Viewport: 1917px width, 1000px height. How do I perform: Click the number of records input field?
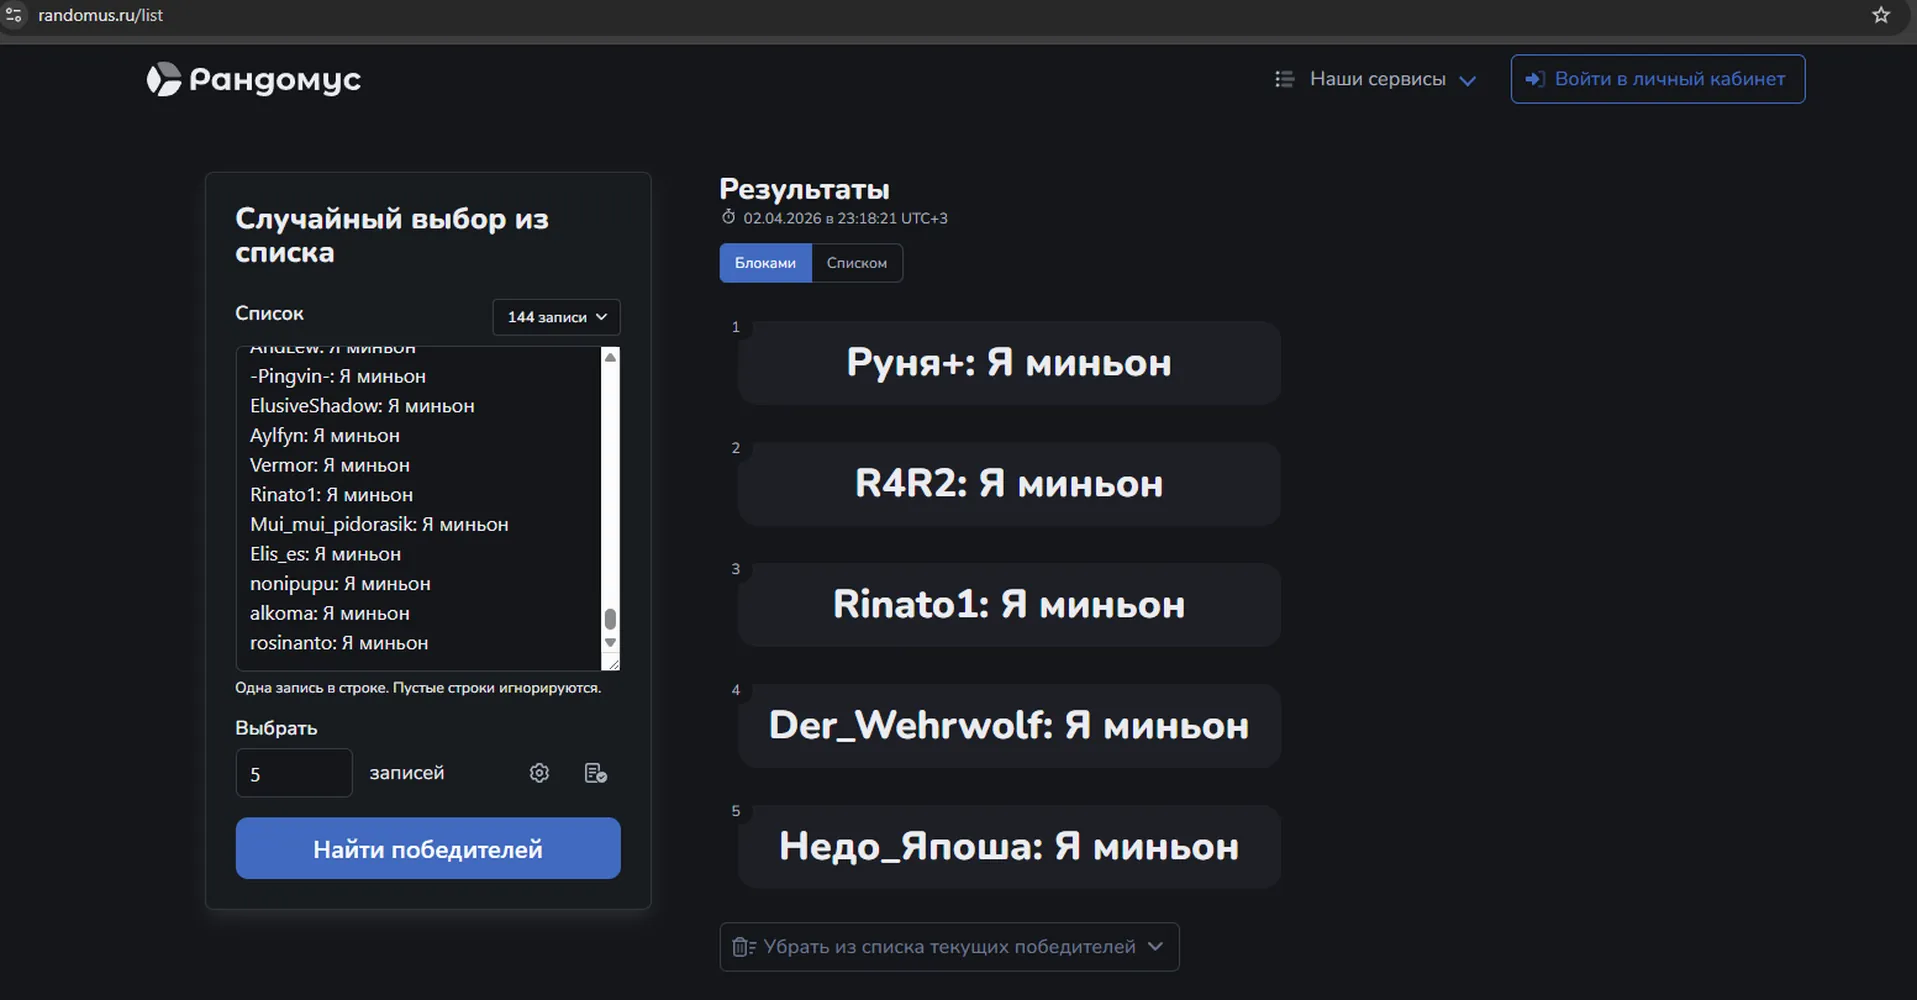(294, 773)
